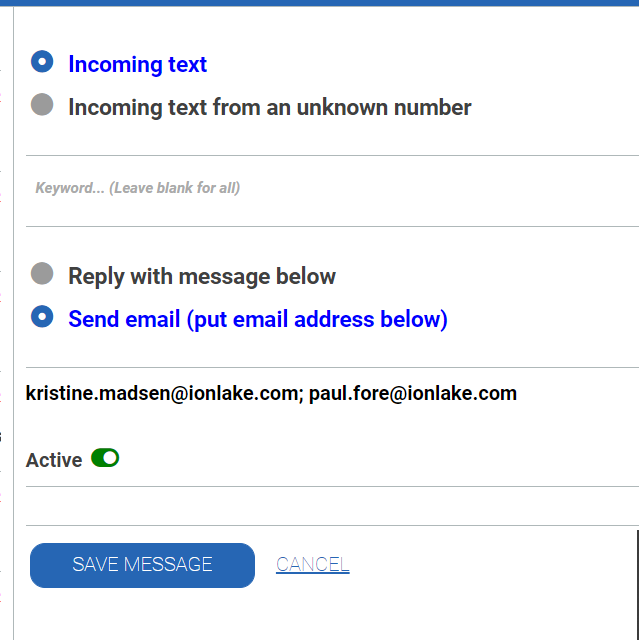Click the empty row below the Active switch
639x640 pixels.
330,506
